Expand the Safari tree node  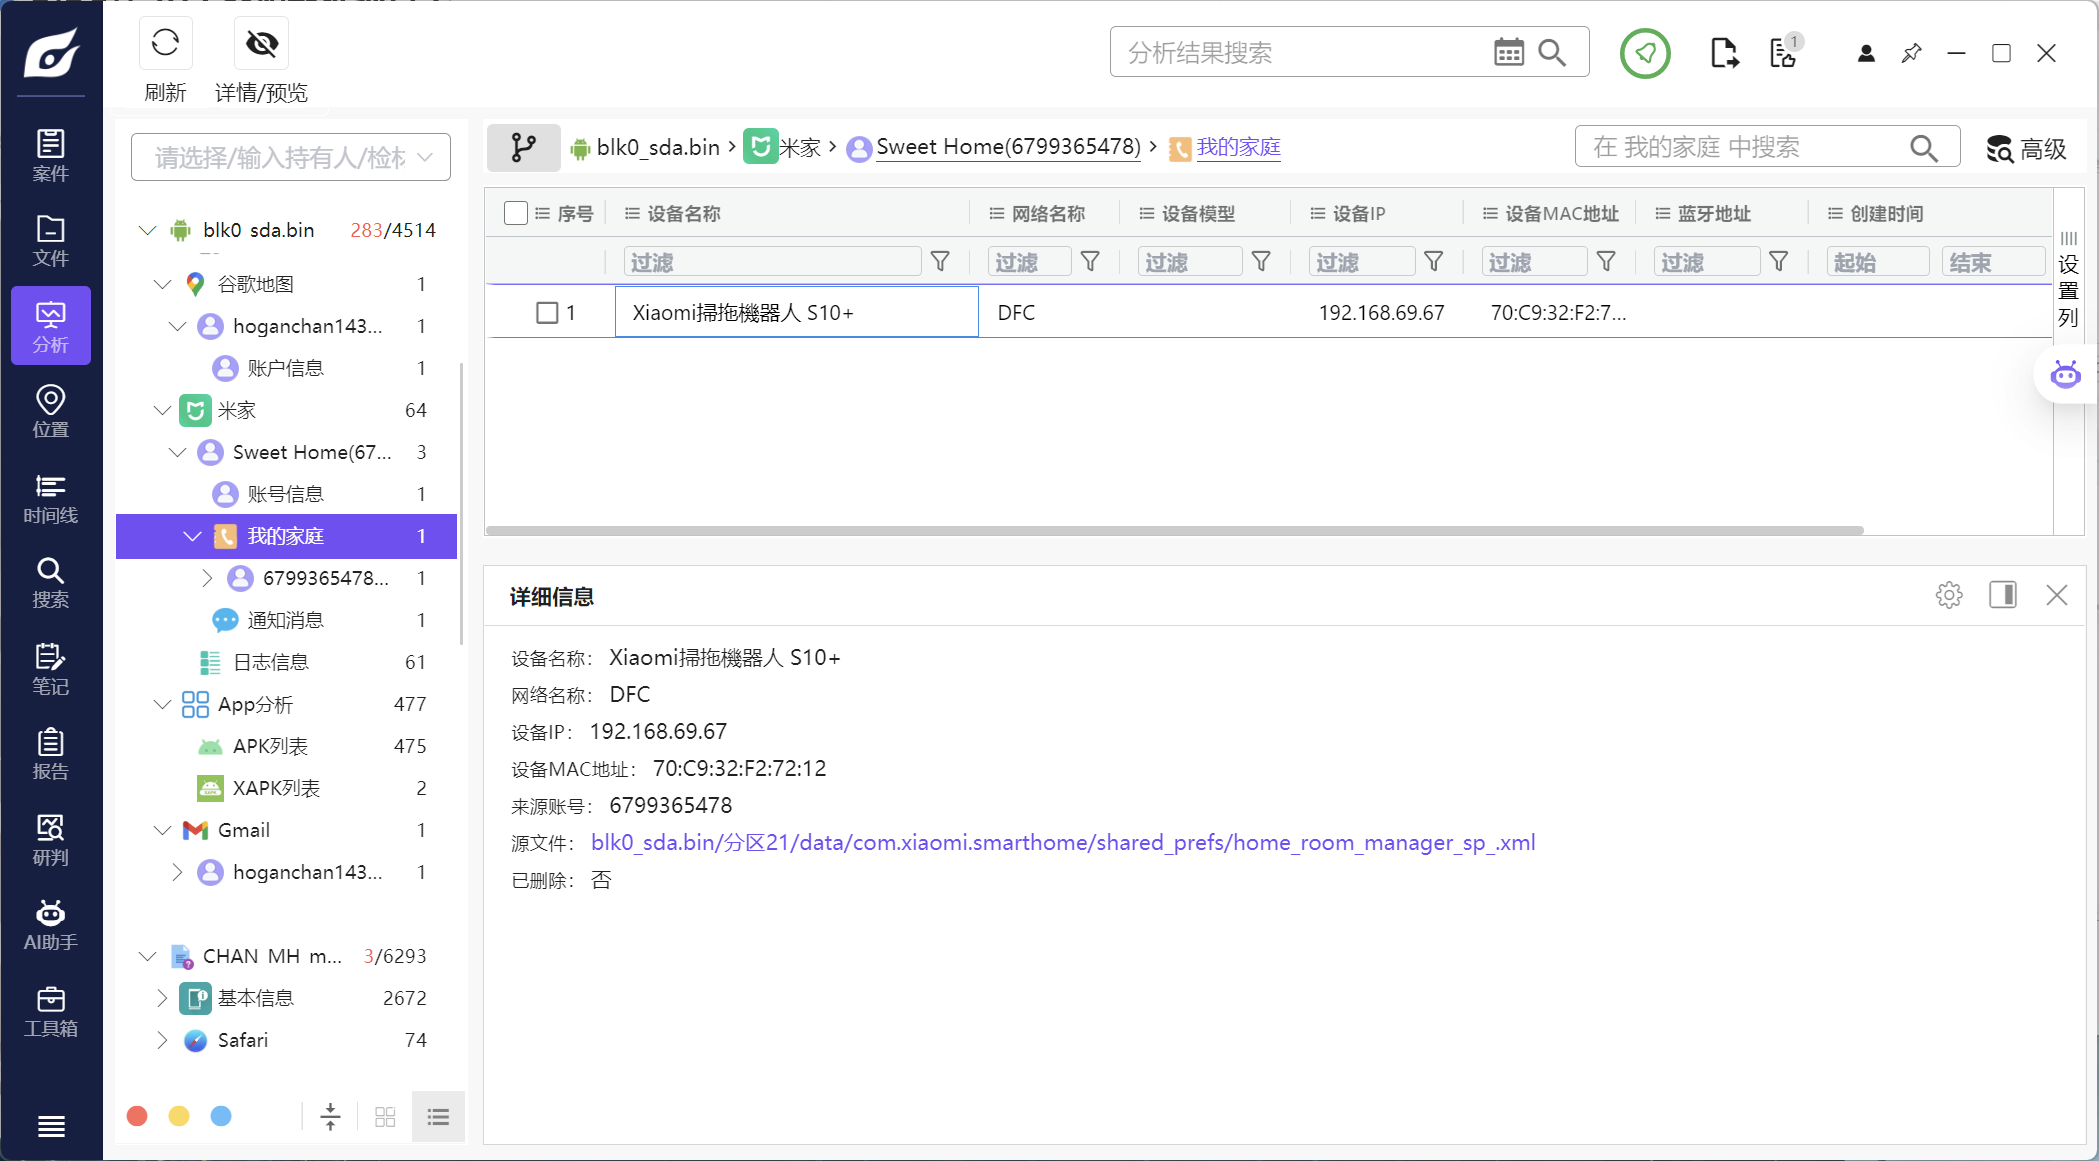(x=162, y=1040)
